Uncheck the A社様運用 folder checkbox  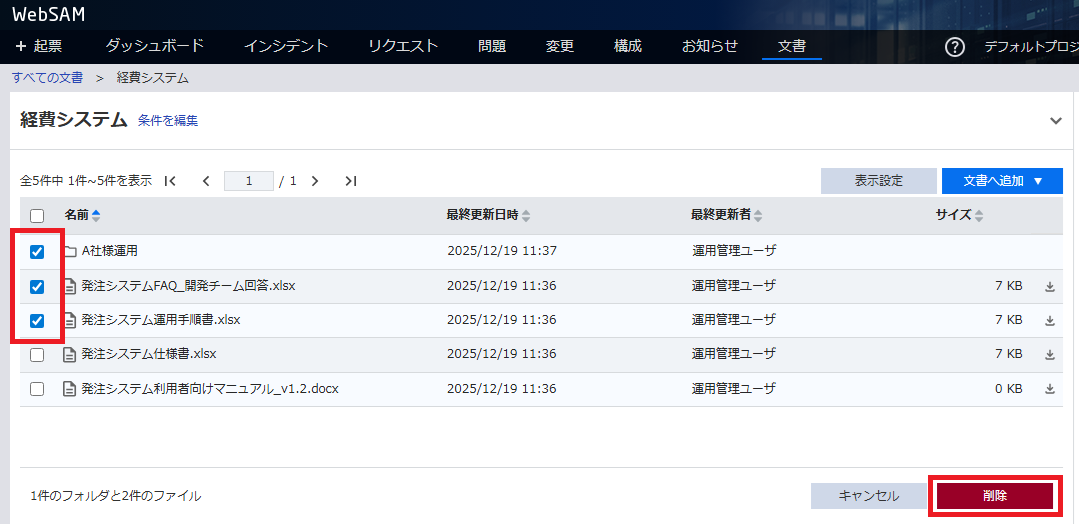(37, 252)
